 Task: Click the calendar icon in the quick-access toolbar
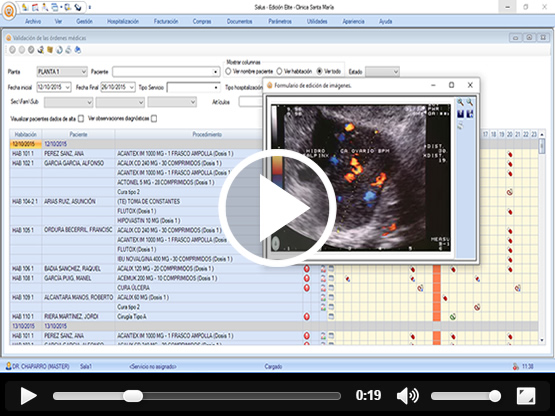(x=35, y=7)
